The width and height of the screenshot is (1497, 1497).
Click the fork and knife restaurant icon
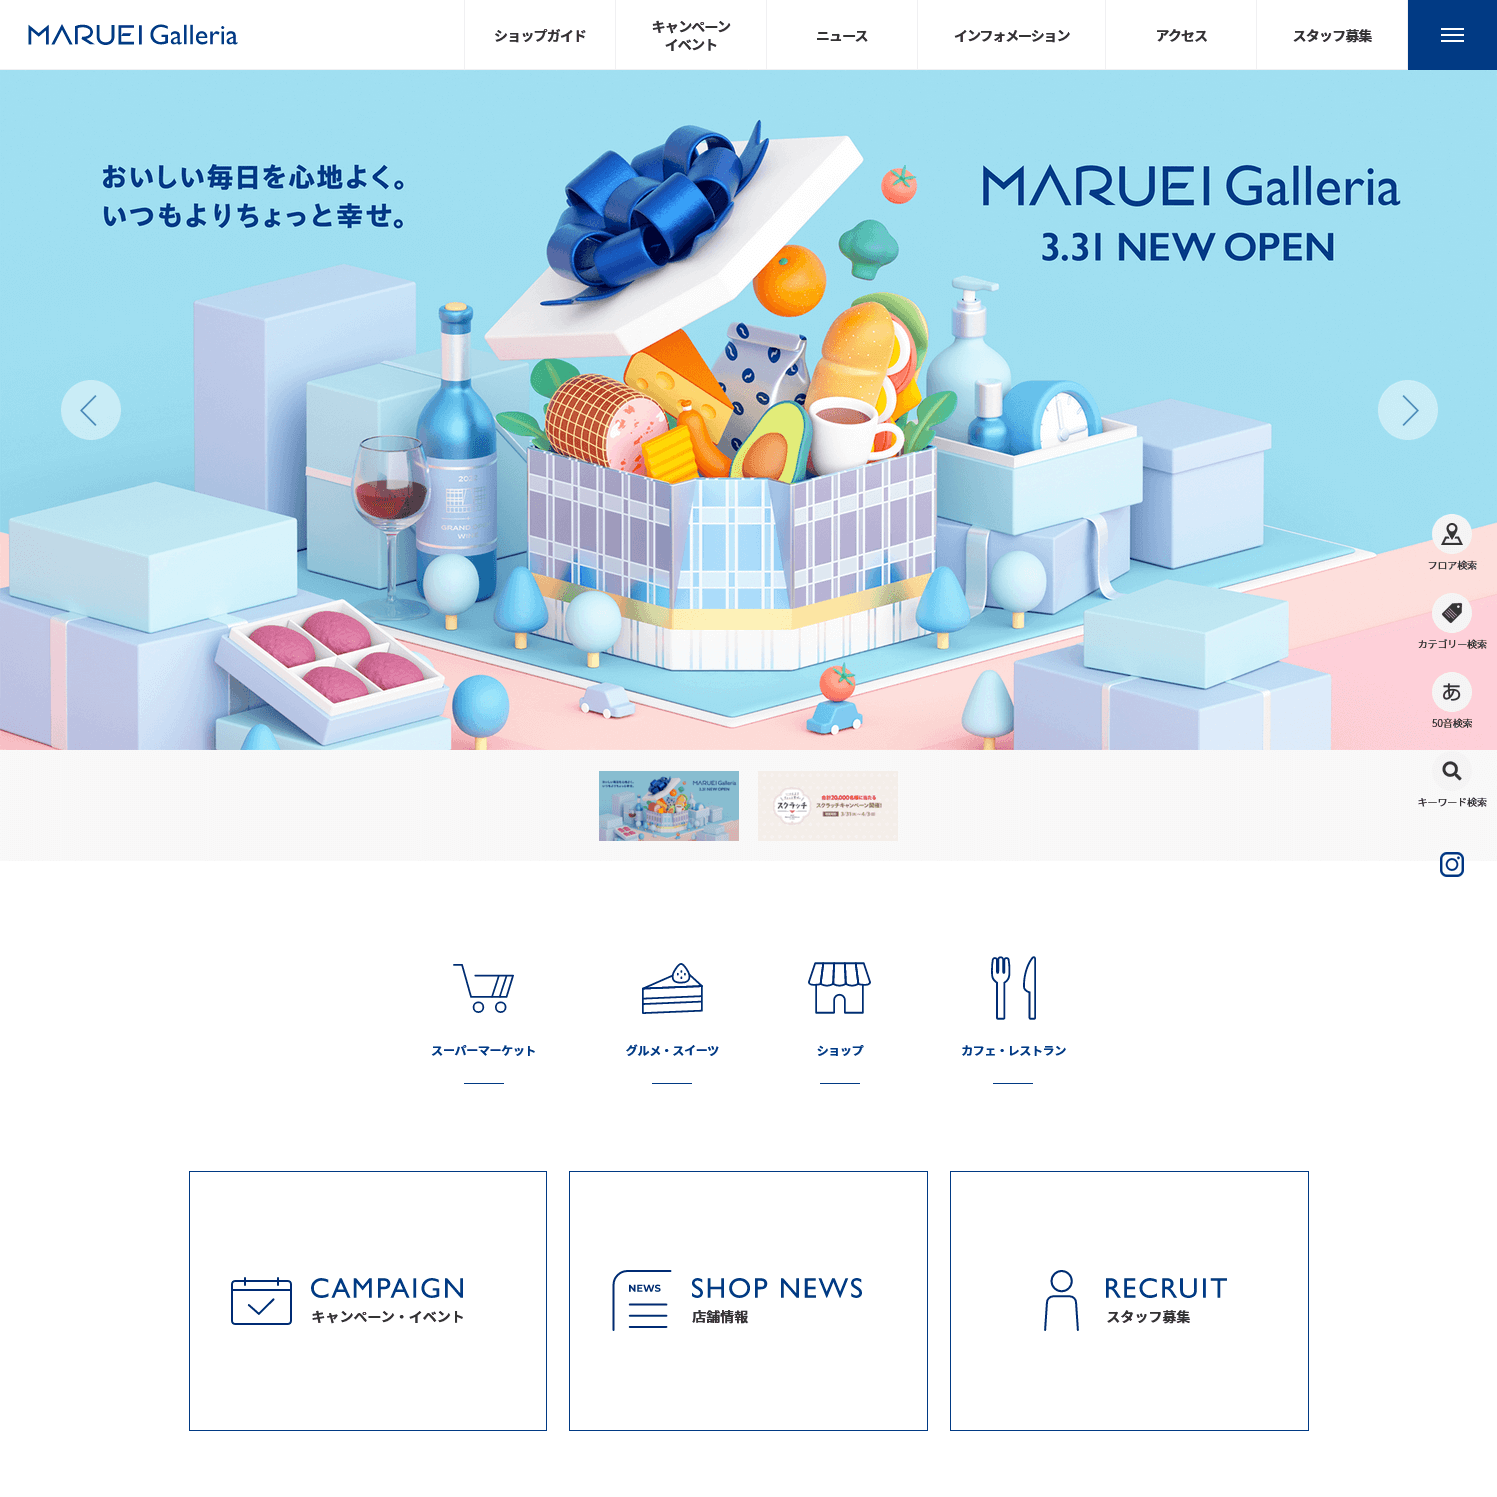click(x=1013, y=988)
